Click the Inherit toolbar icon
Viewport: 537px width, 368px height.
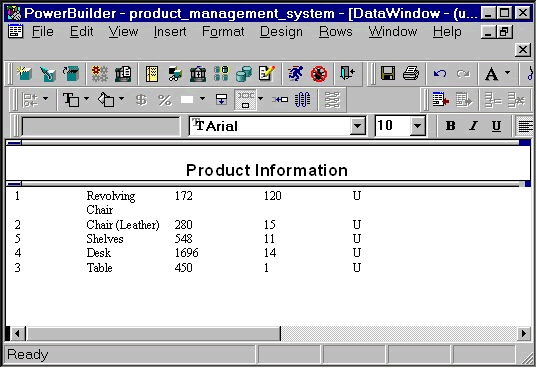coord(48,74)
